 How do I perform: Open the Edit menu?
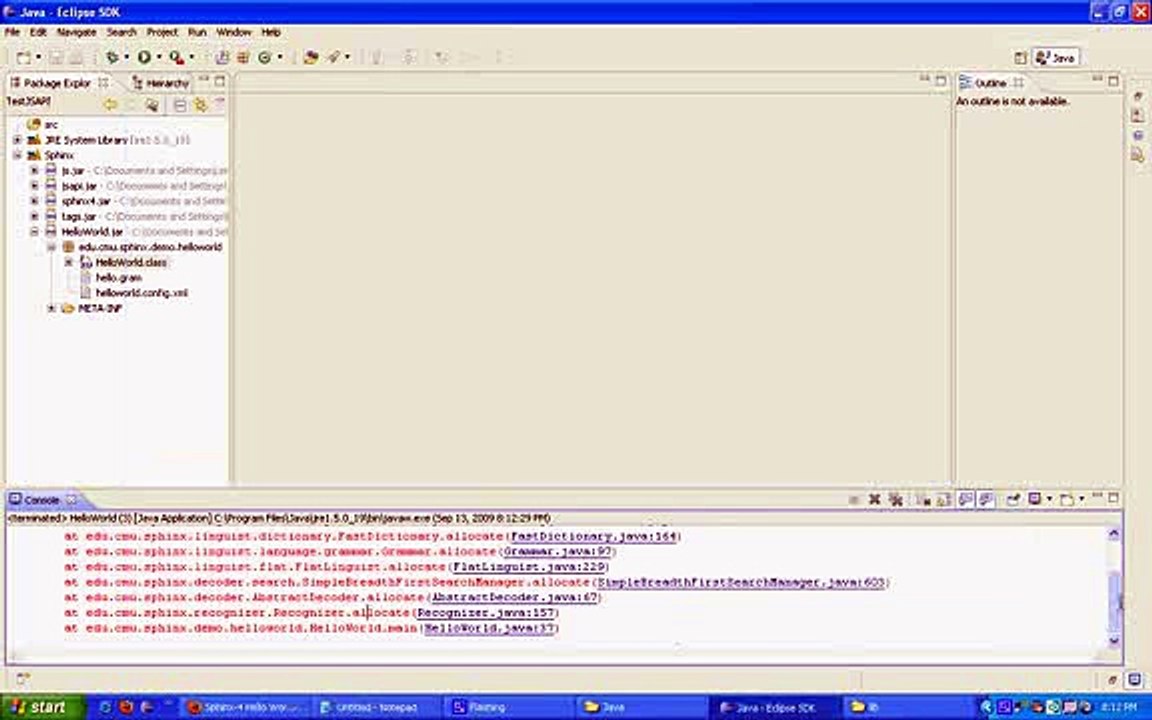tap(38, 32)
